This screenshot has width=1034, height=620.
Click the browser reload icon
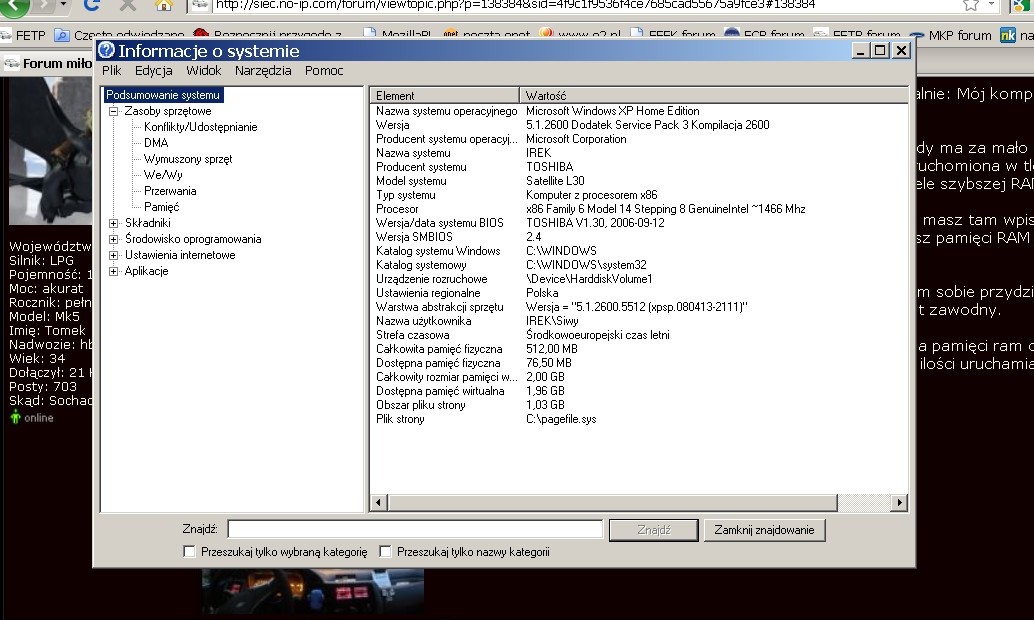pyautogui.click(x=92, y=5)
